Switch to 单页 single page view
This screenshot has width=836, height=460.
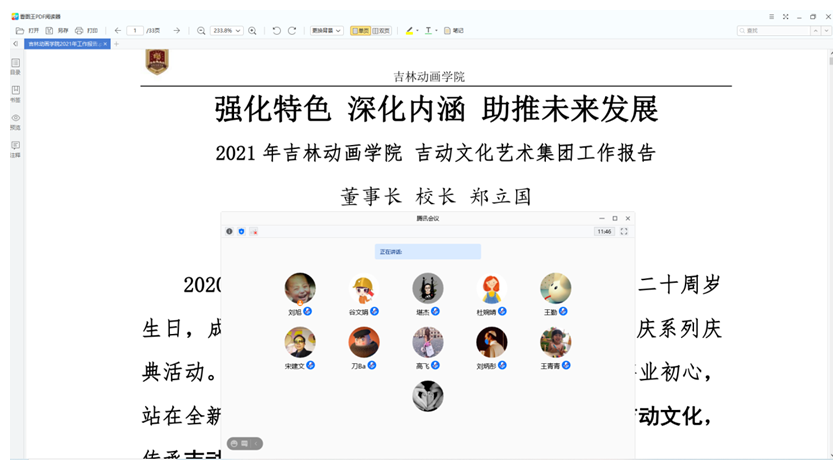point(360,31)
